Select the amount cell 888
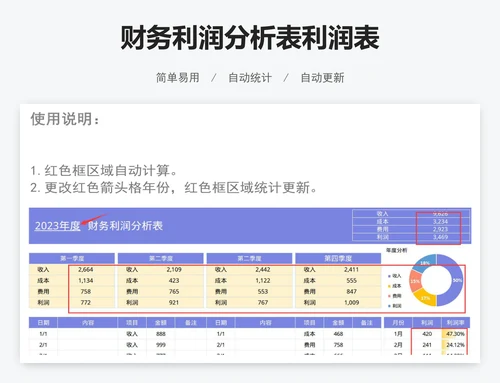500x383 pixels. (x=161, y=334)
